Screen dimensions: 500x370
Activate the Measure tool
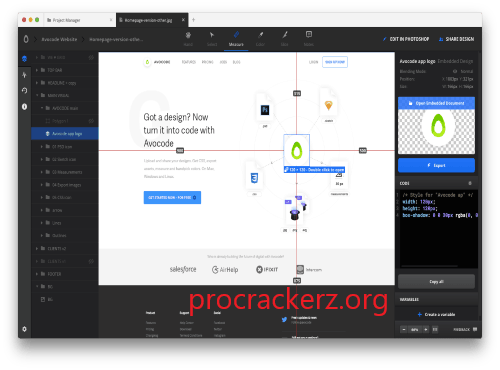click(x=236, y=39)
